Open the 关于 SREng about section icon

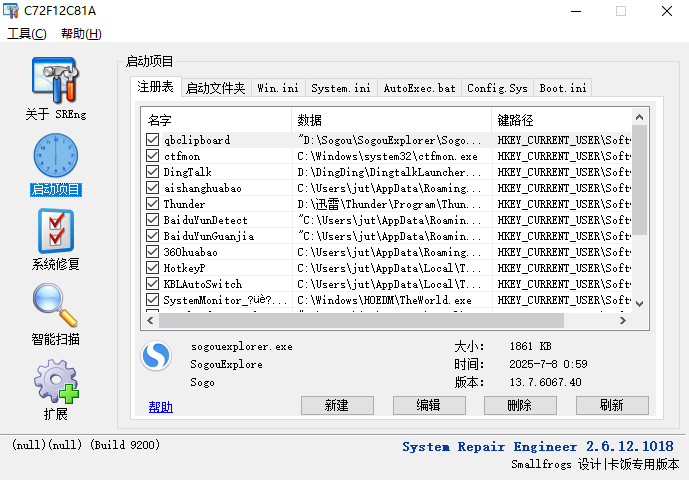pyautogui.click(x=55, y=80)
